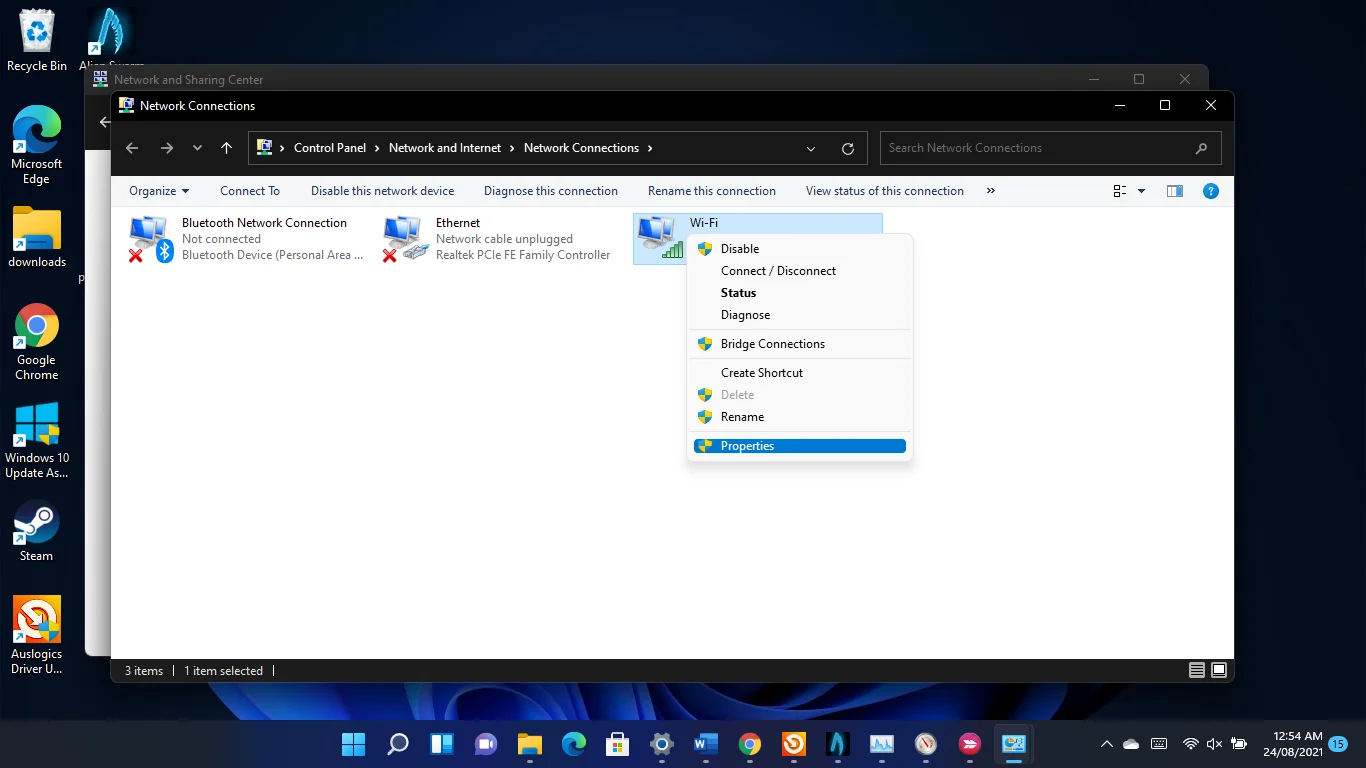Select the Bluetooth Network Connection adapter icon
The height and width of the screenshot is (768, 1366).
(151, 239)
